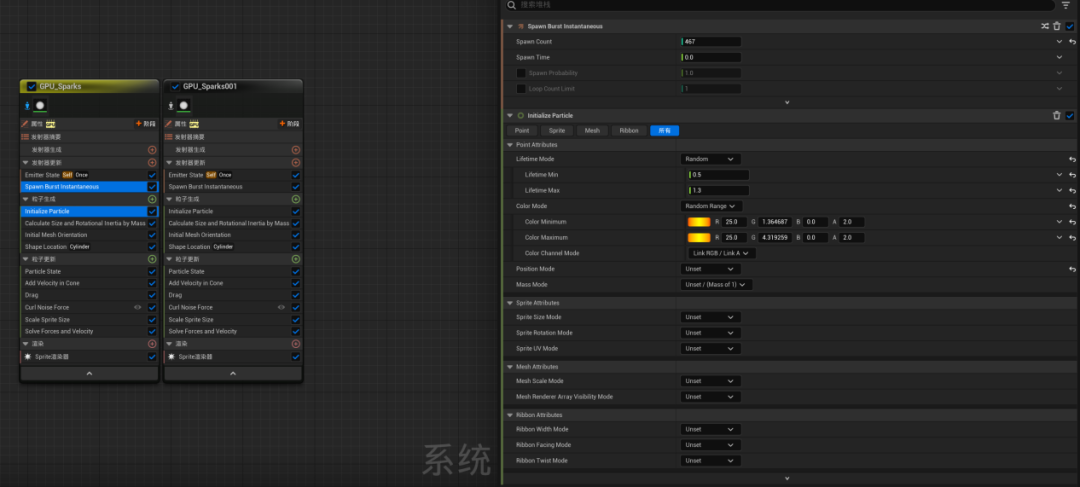
Task: Open the Position Mode dropdown
Action: 711,269
